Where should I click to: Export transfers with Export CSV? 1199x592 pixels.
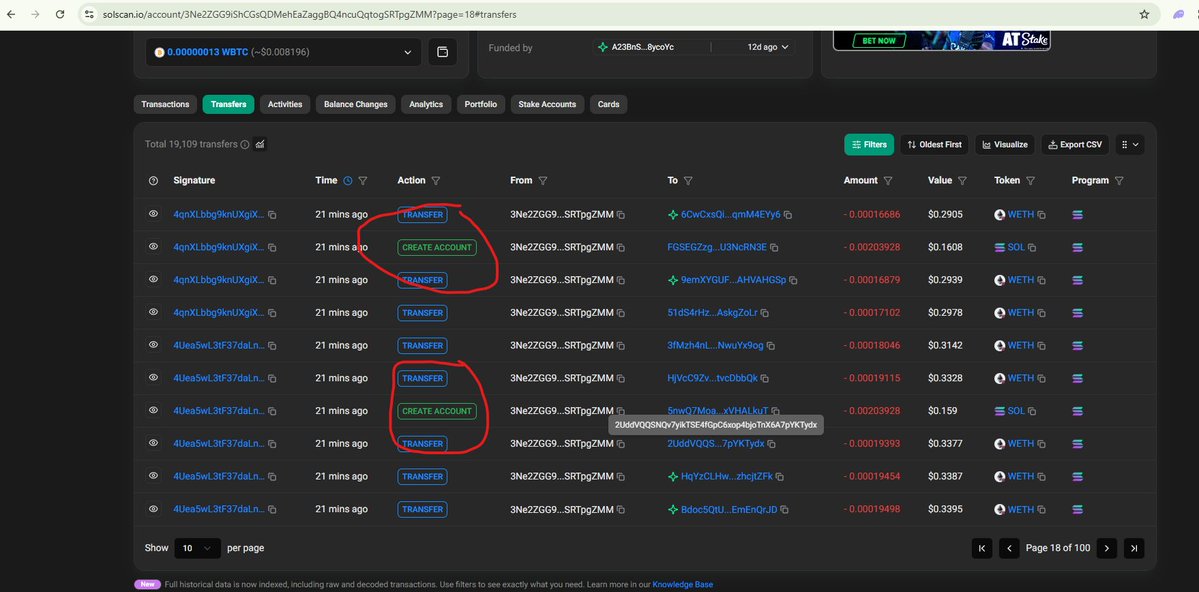click(1075, 145)
